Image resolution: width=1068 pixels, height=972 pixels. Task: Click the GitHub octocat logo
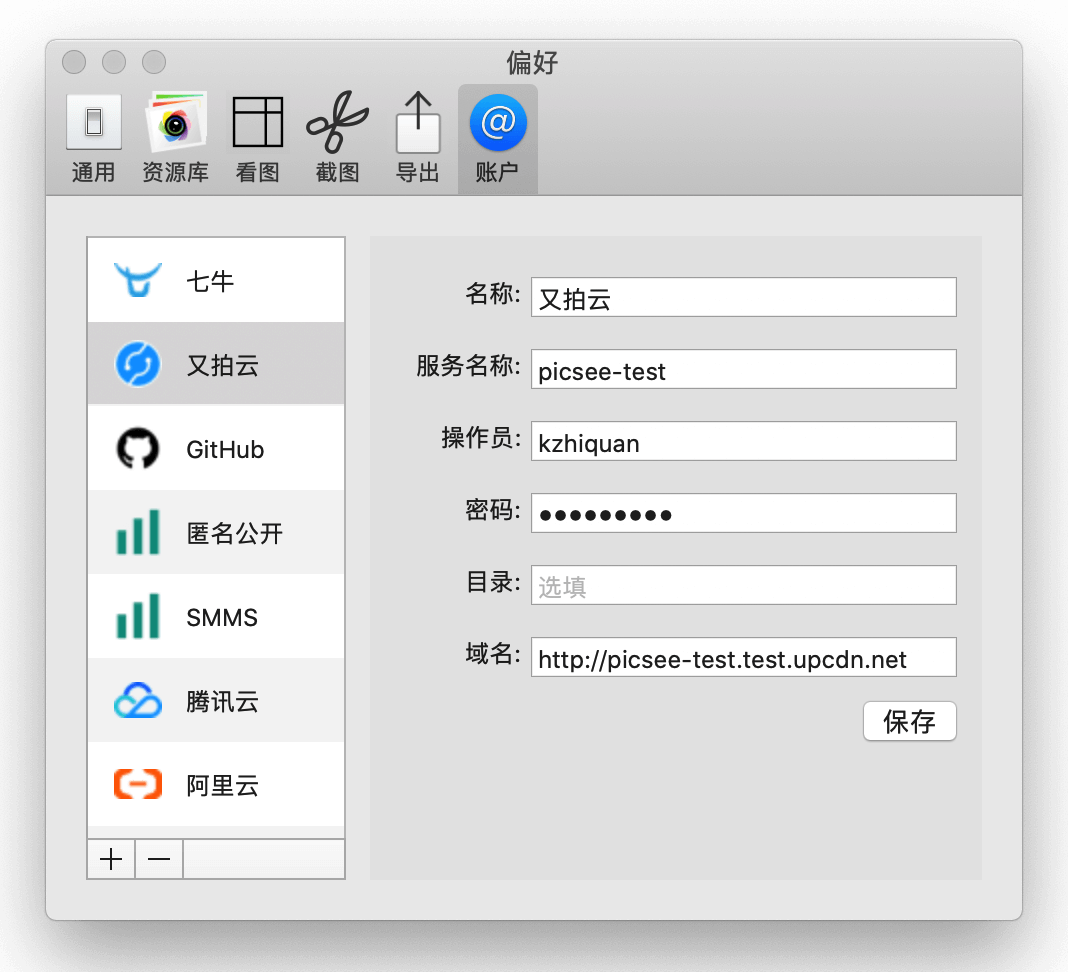[x=138, y=448]
